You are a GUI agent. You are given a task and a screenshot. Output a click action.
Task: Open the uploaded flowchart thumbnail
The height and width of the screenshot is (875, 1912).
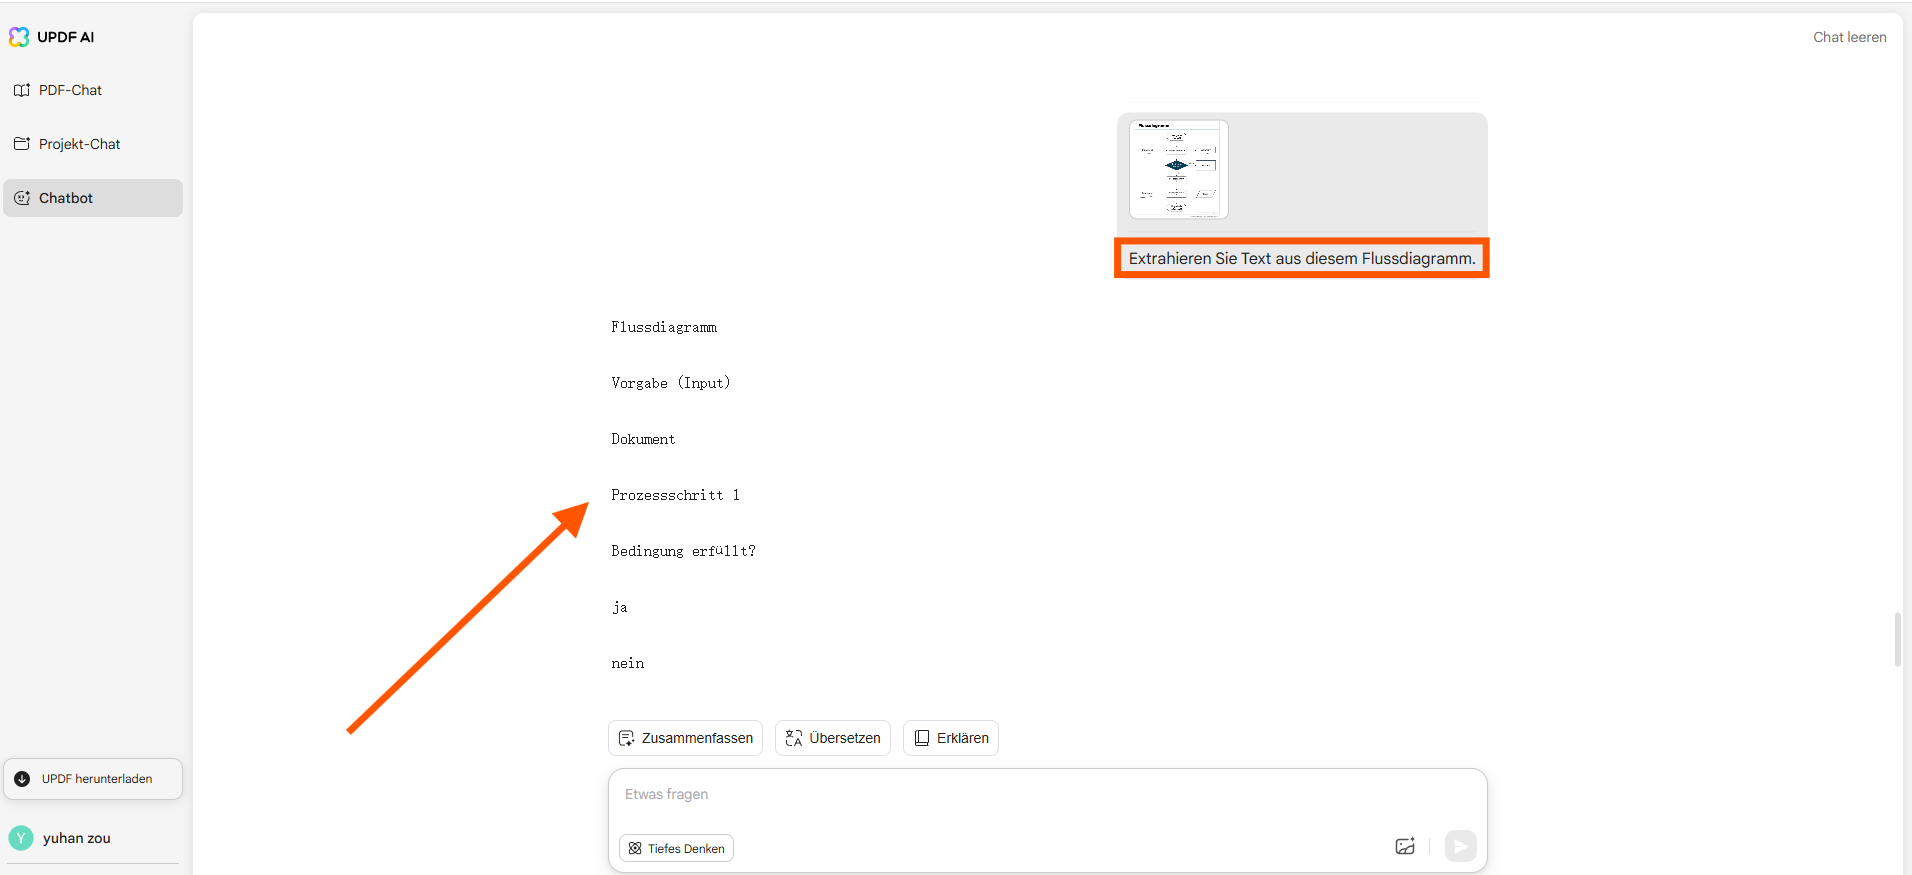pyautogui.click(x=1179, y=169)
